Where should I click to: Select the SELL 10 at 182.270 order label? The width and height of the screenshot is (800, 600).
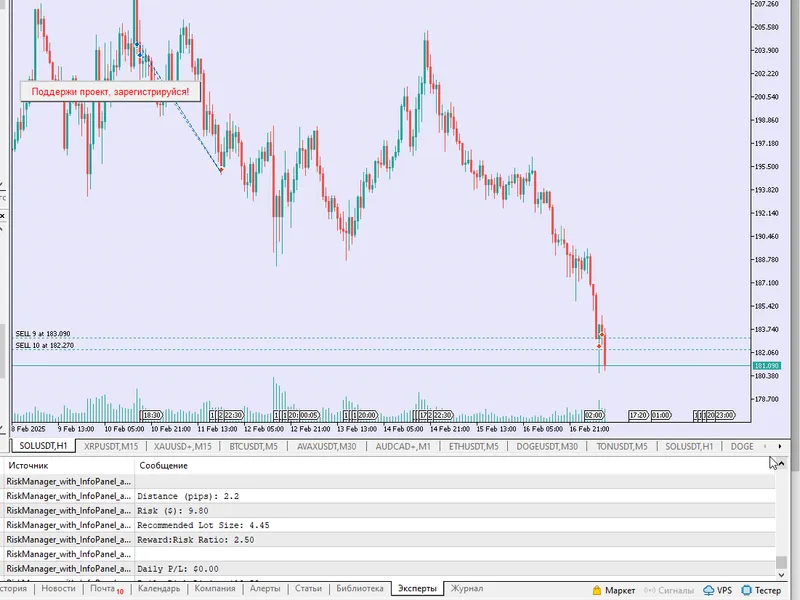click(44, 345)
